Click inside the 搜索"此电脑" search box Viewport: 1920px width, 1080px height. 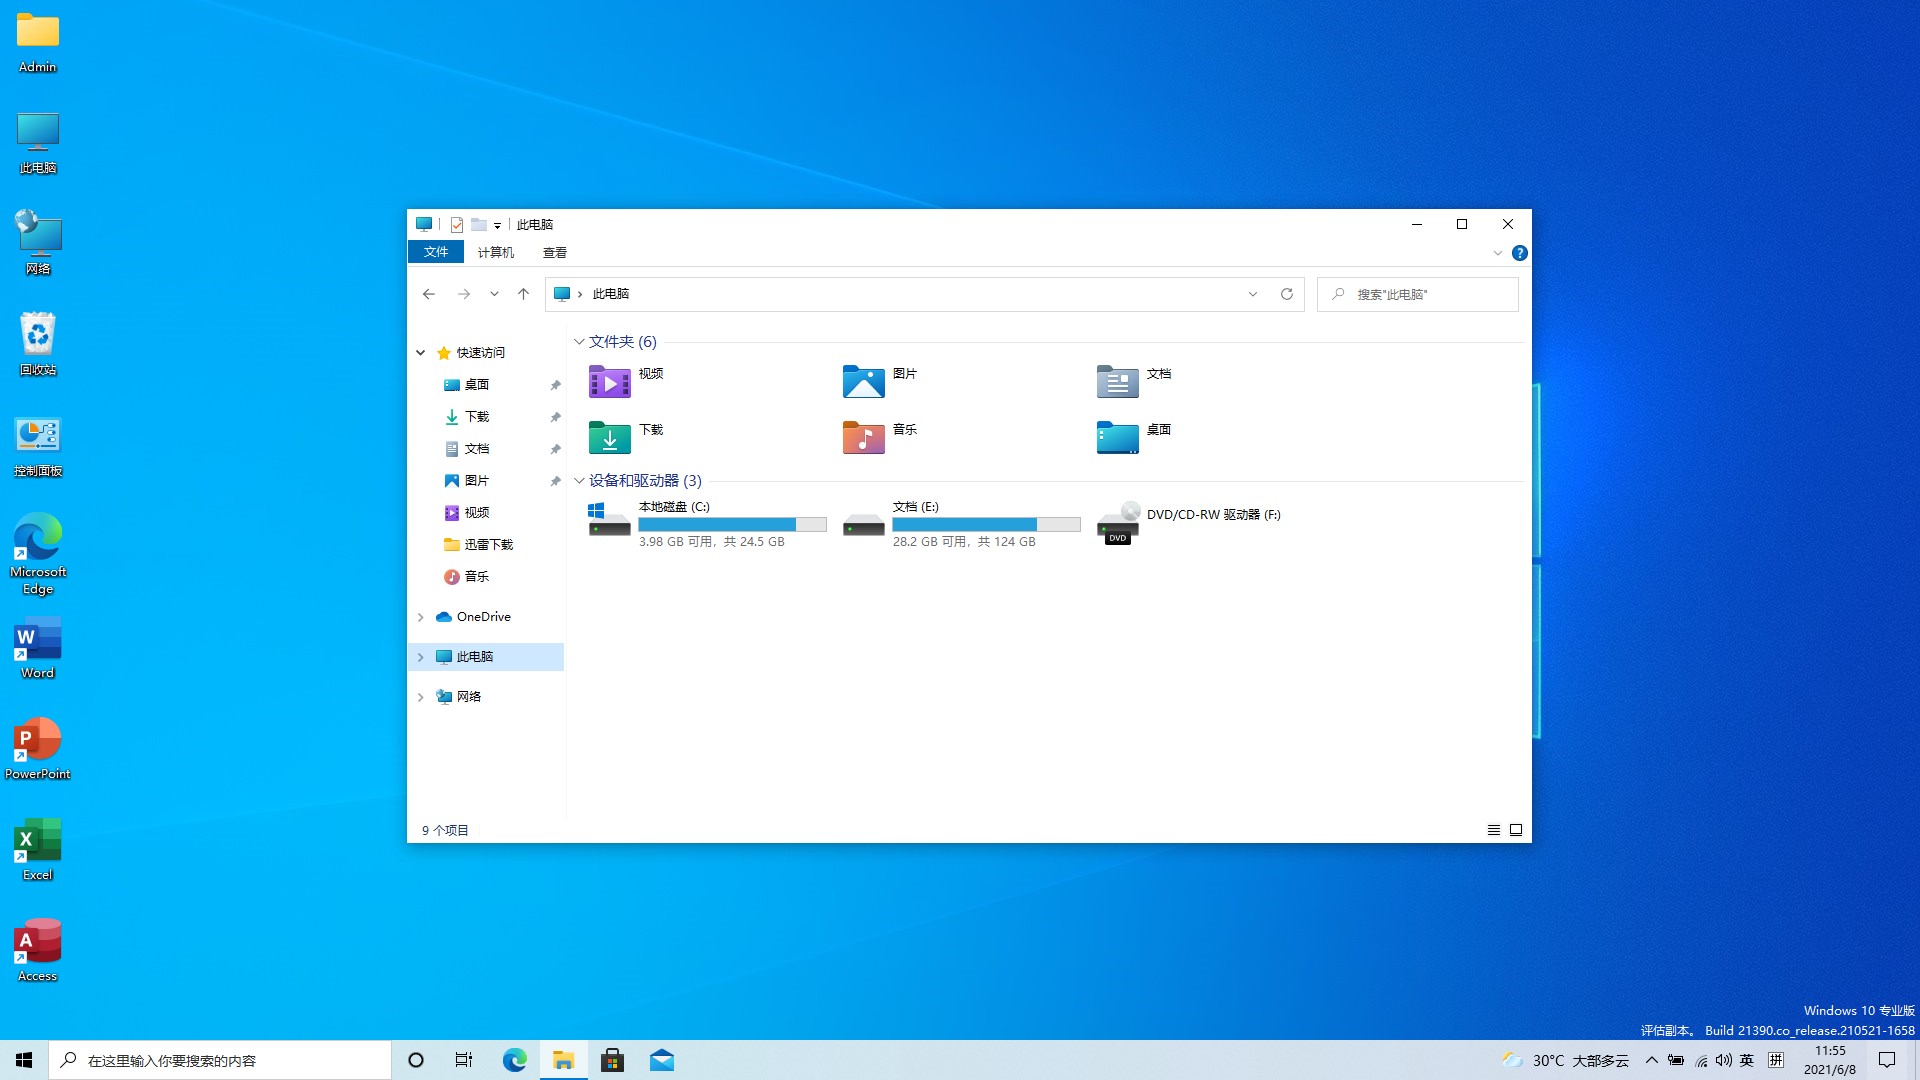pyautogui.click(x=1417, y=293)
